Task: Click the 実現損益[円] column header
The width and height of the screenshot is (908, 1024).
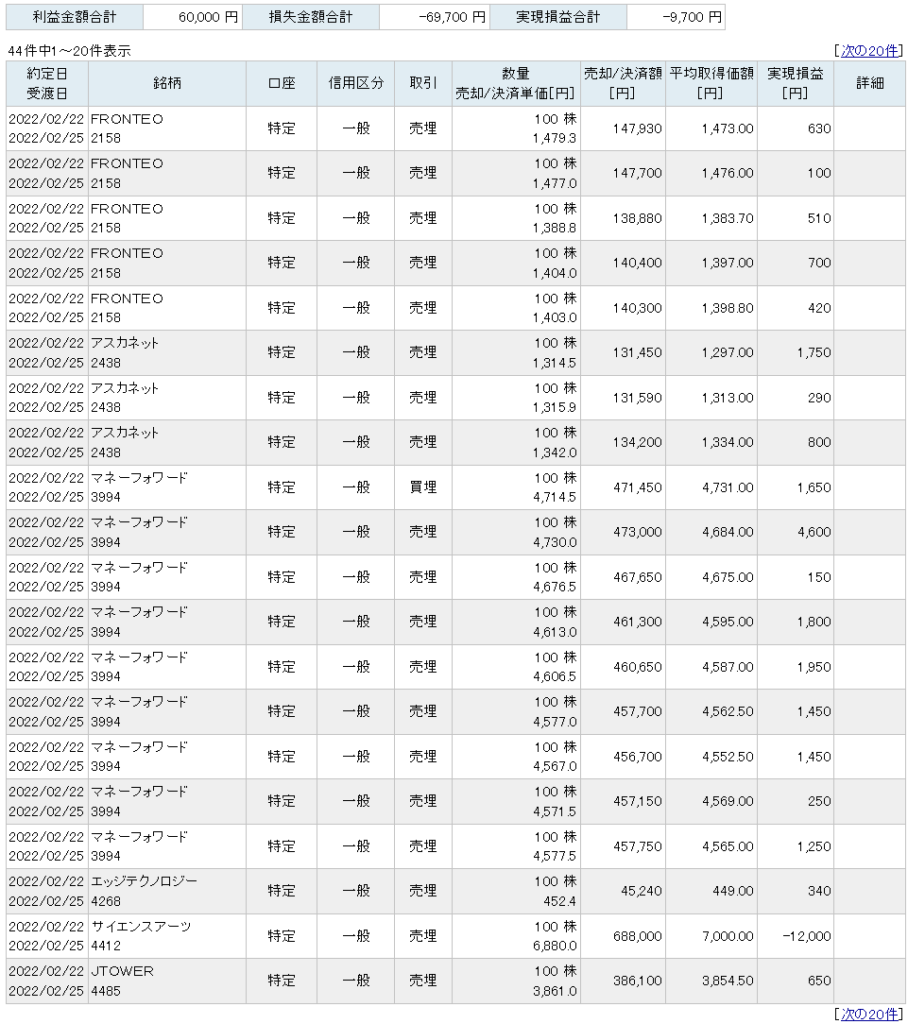Action: point(795,84)
